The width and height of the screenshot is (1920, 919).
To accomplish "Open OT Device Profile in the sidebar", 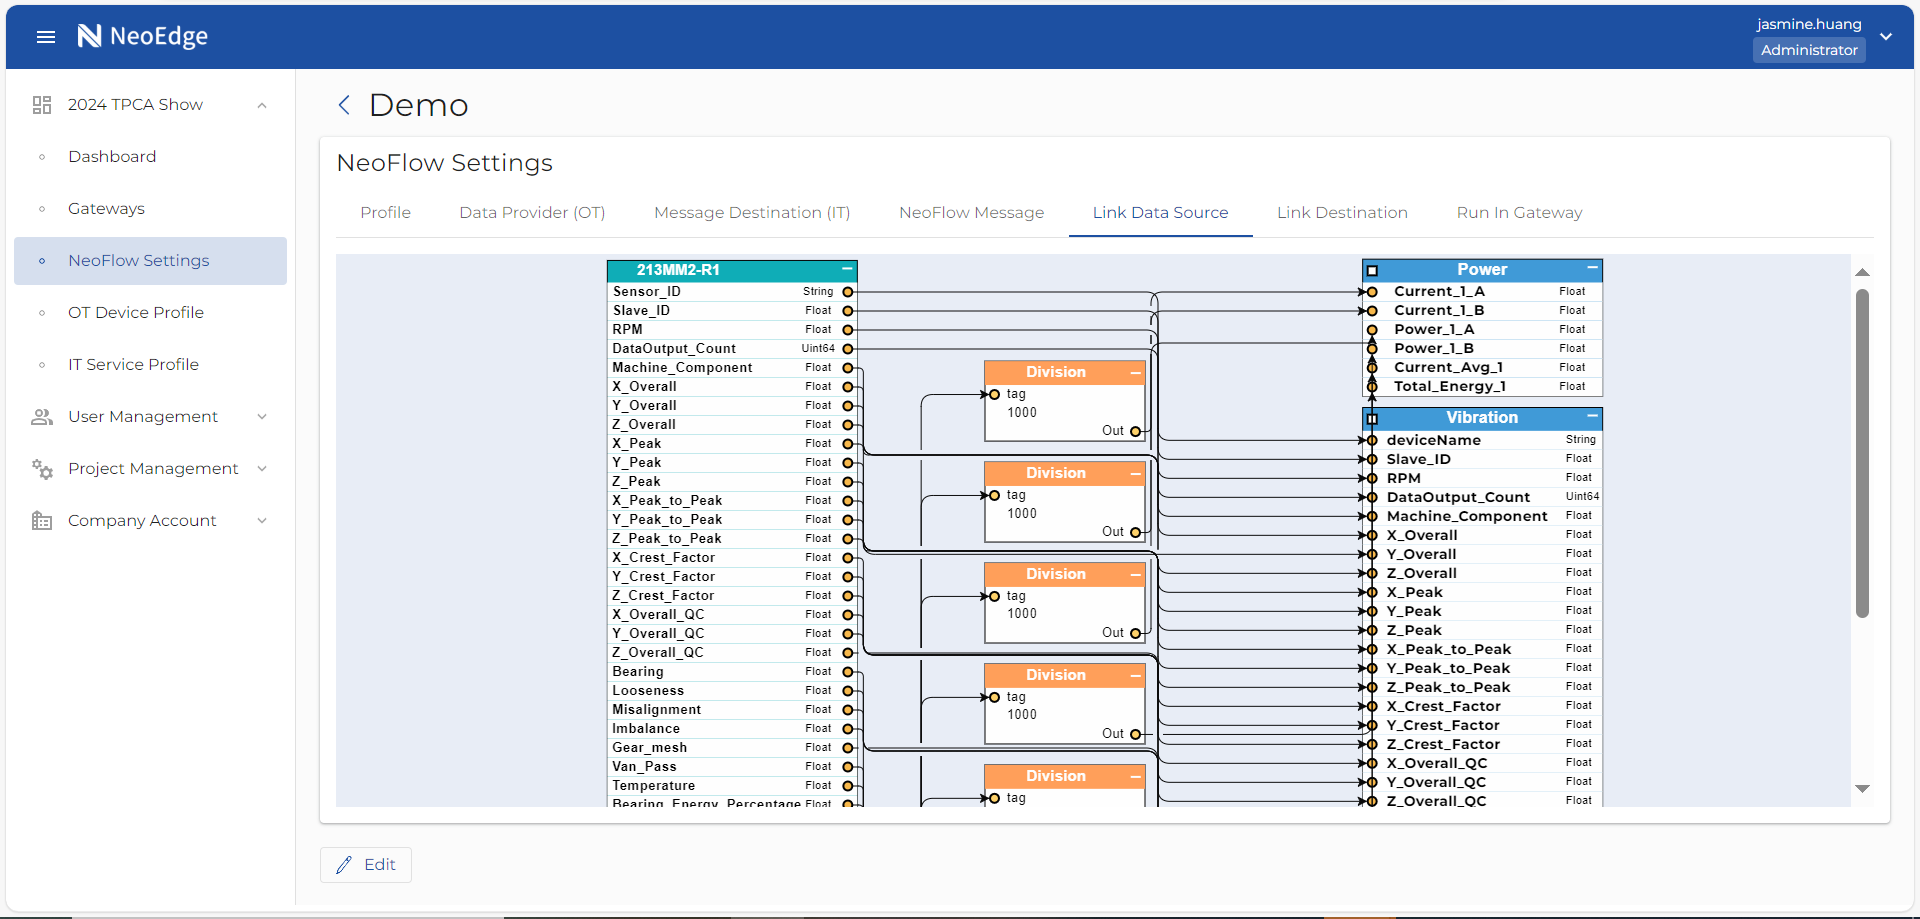I will click(x=151, y=313).
